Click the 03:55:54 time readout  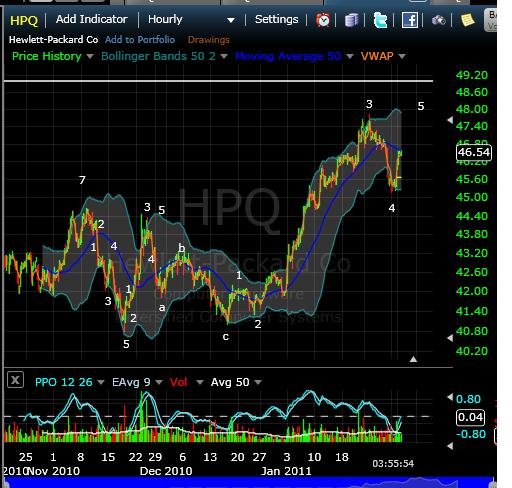pos(393,464)
